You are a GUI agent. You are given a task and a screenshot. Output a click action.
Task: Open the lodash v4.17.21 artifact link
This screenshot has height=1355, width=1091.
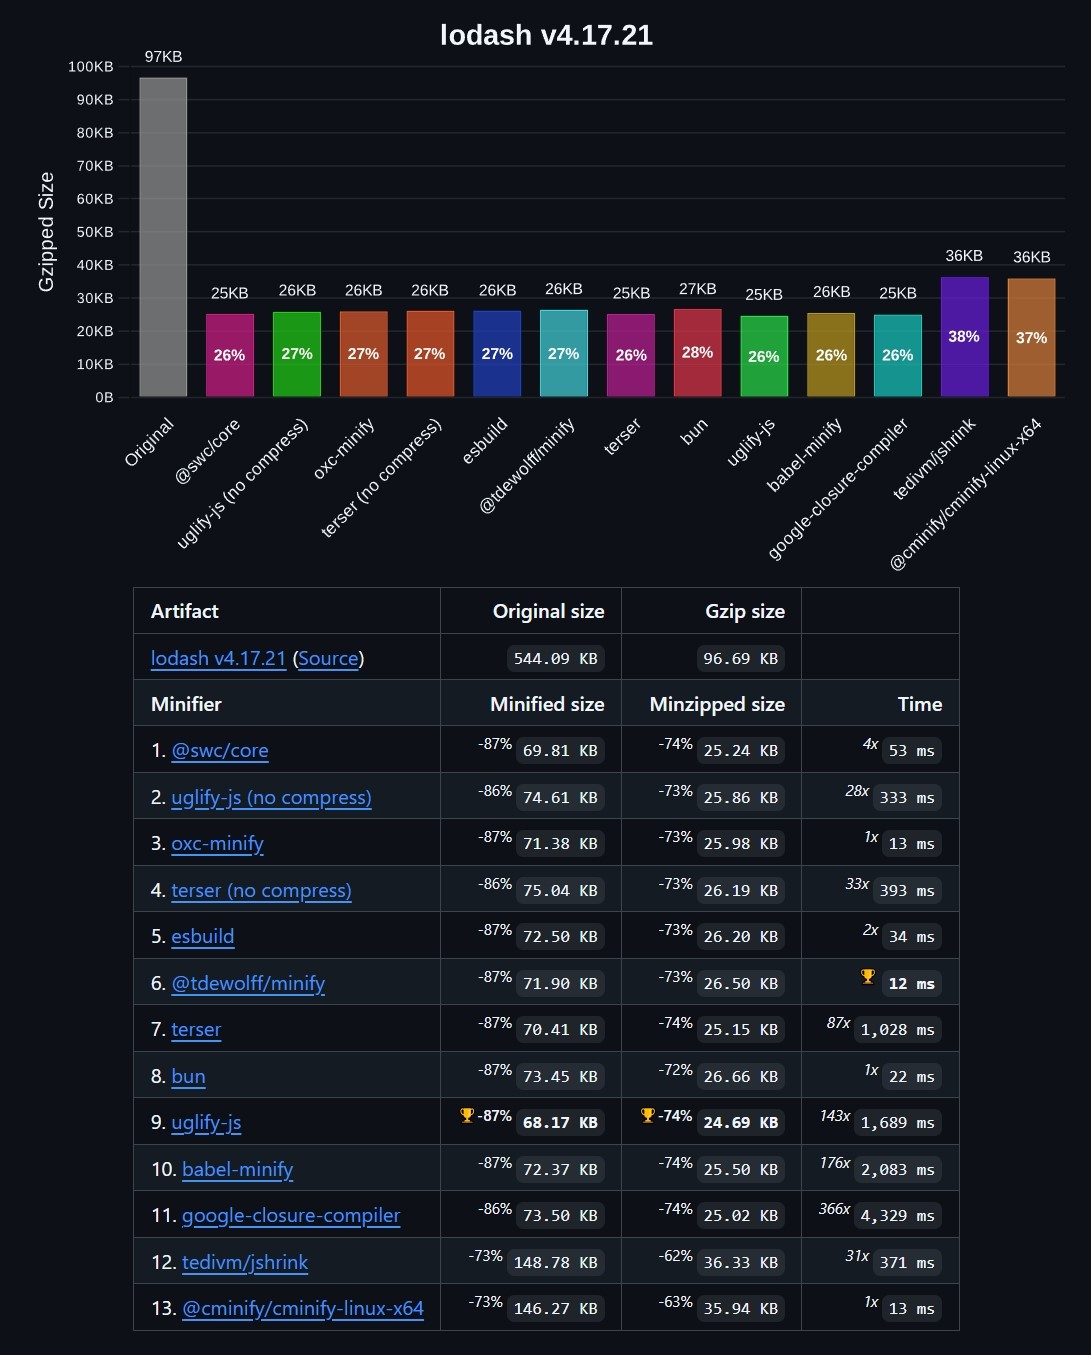tap(218, 658)
